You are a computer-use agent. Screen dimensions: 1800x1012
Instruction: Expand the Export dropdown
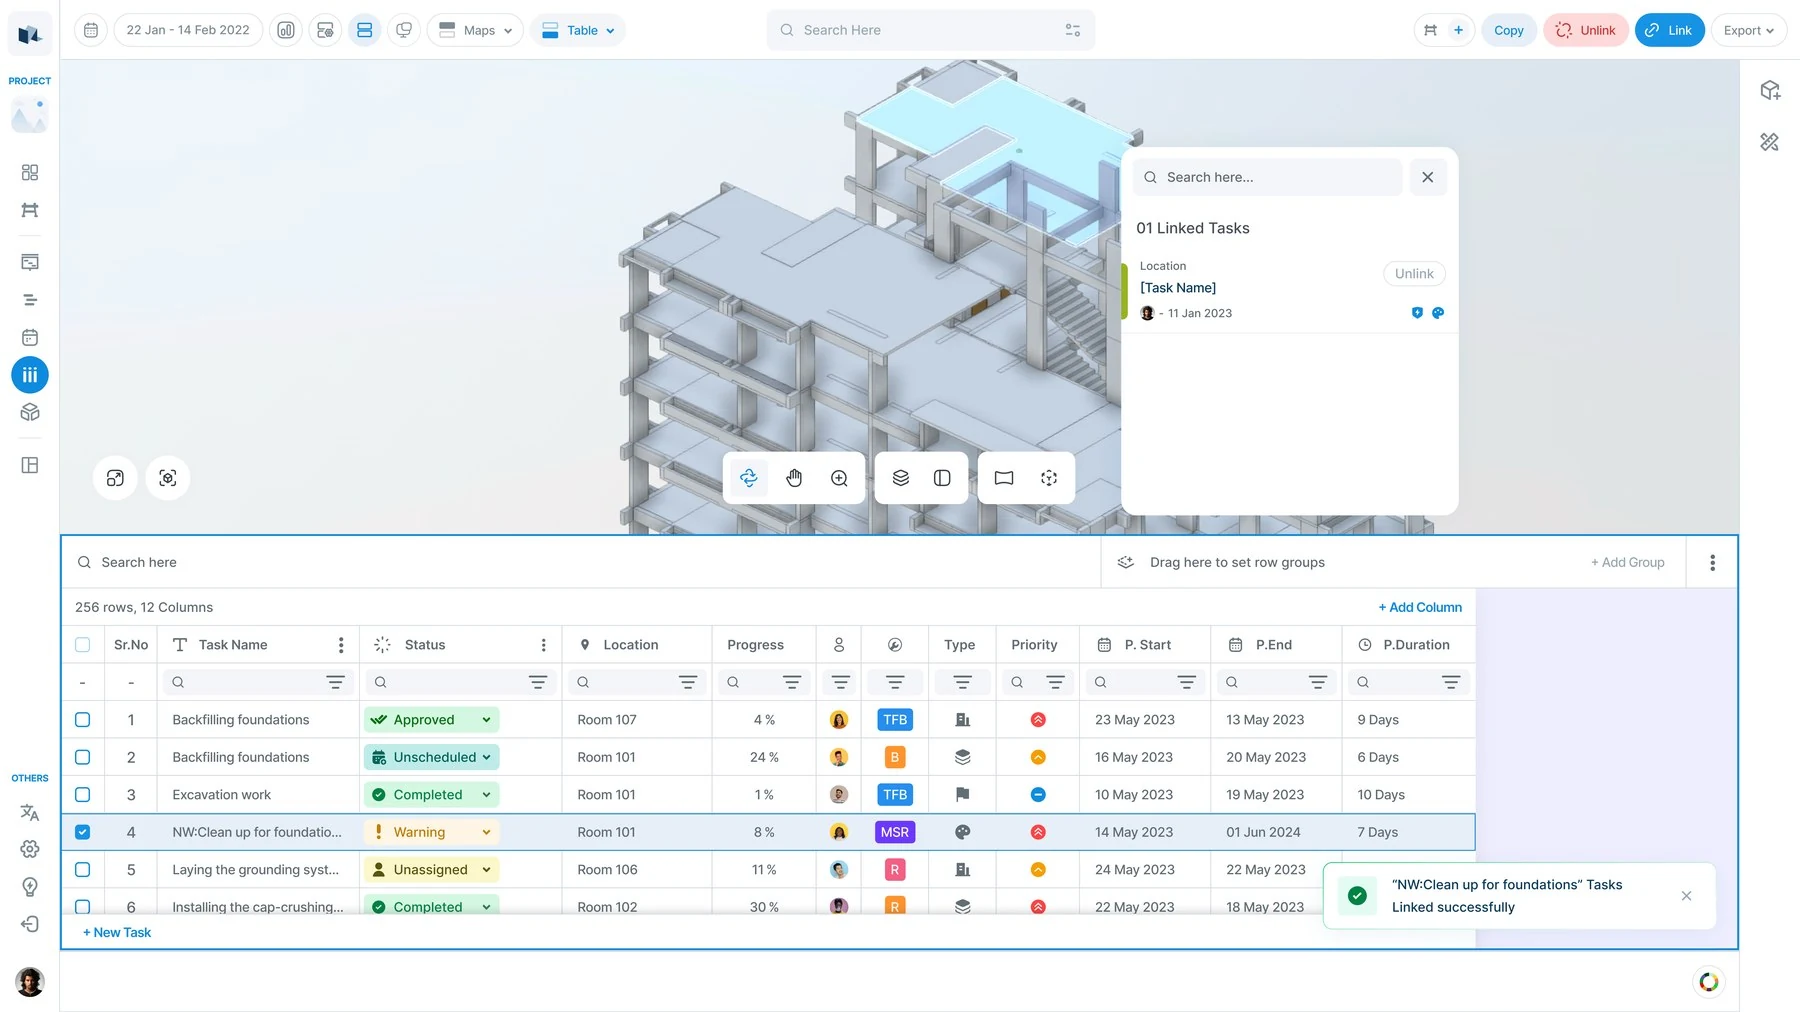(1749, 30)
